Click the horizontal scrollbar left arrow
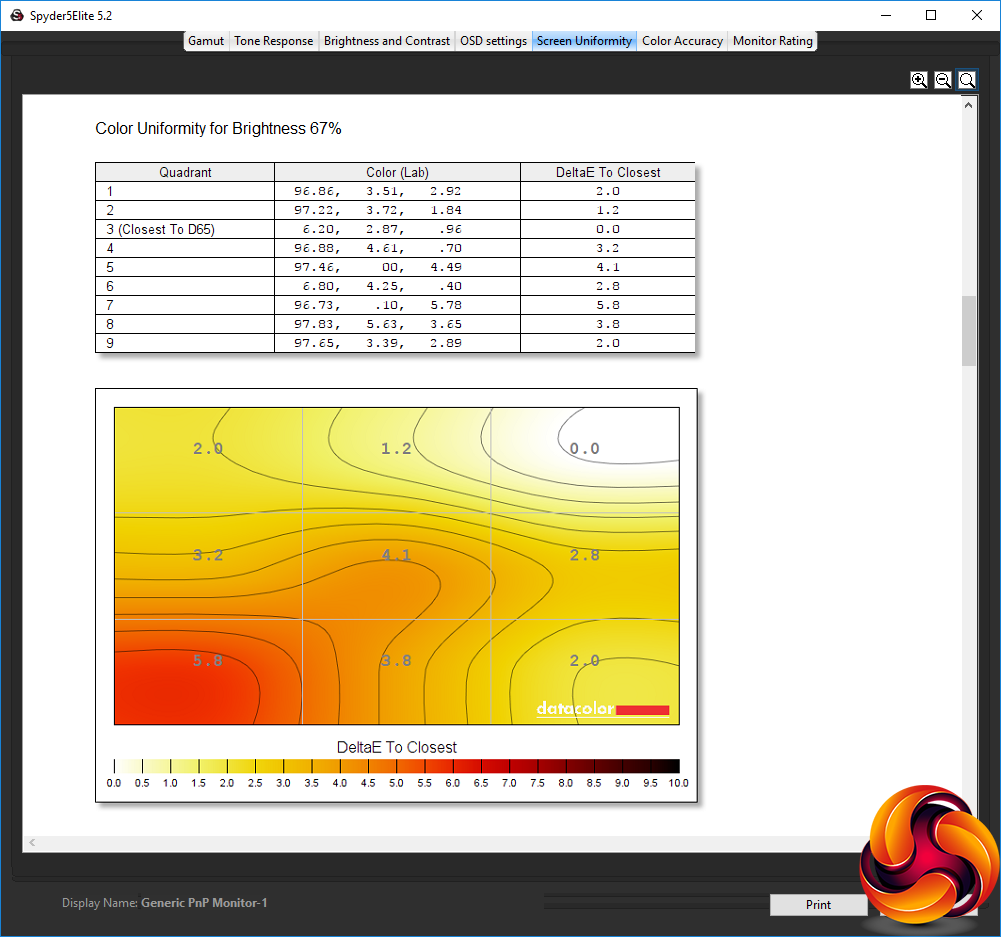 pyautogui.click(x=32, y=843)
